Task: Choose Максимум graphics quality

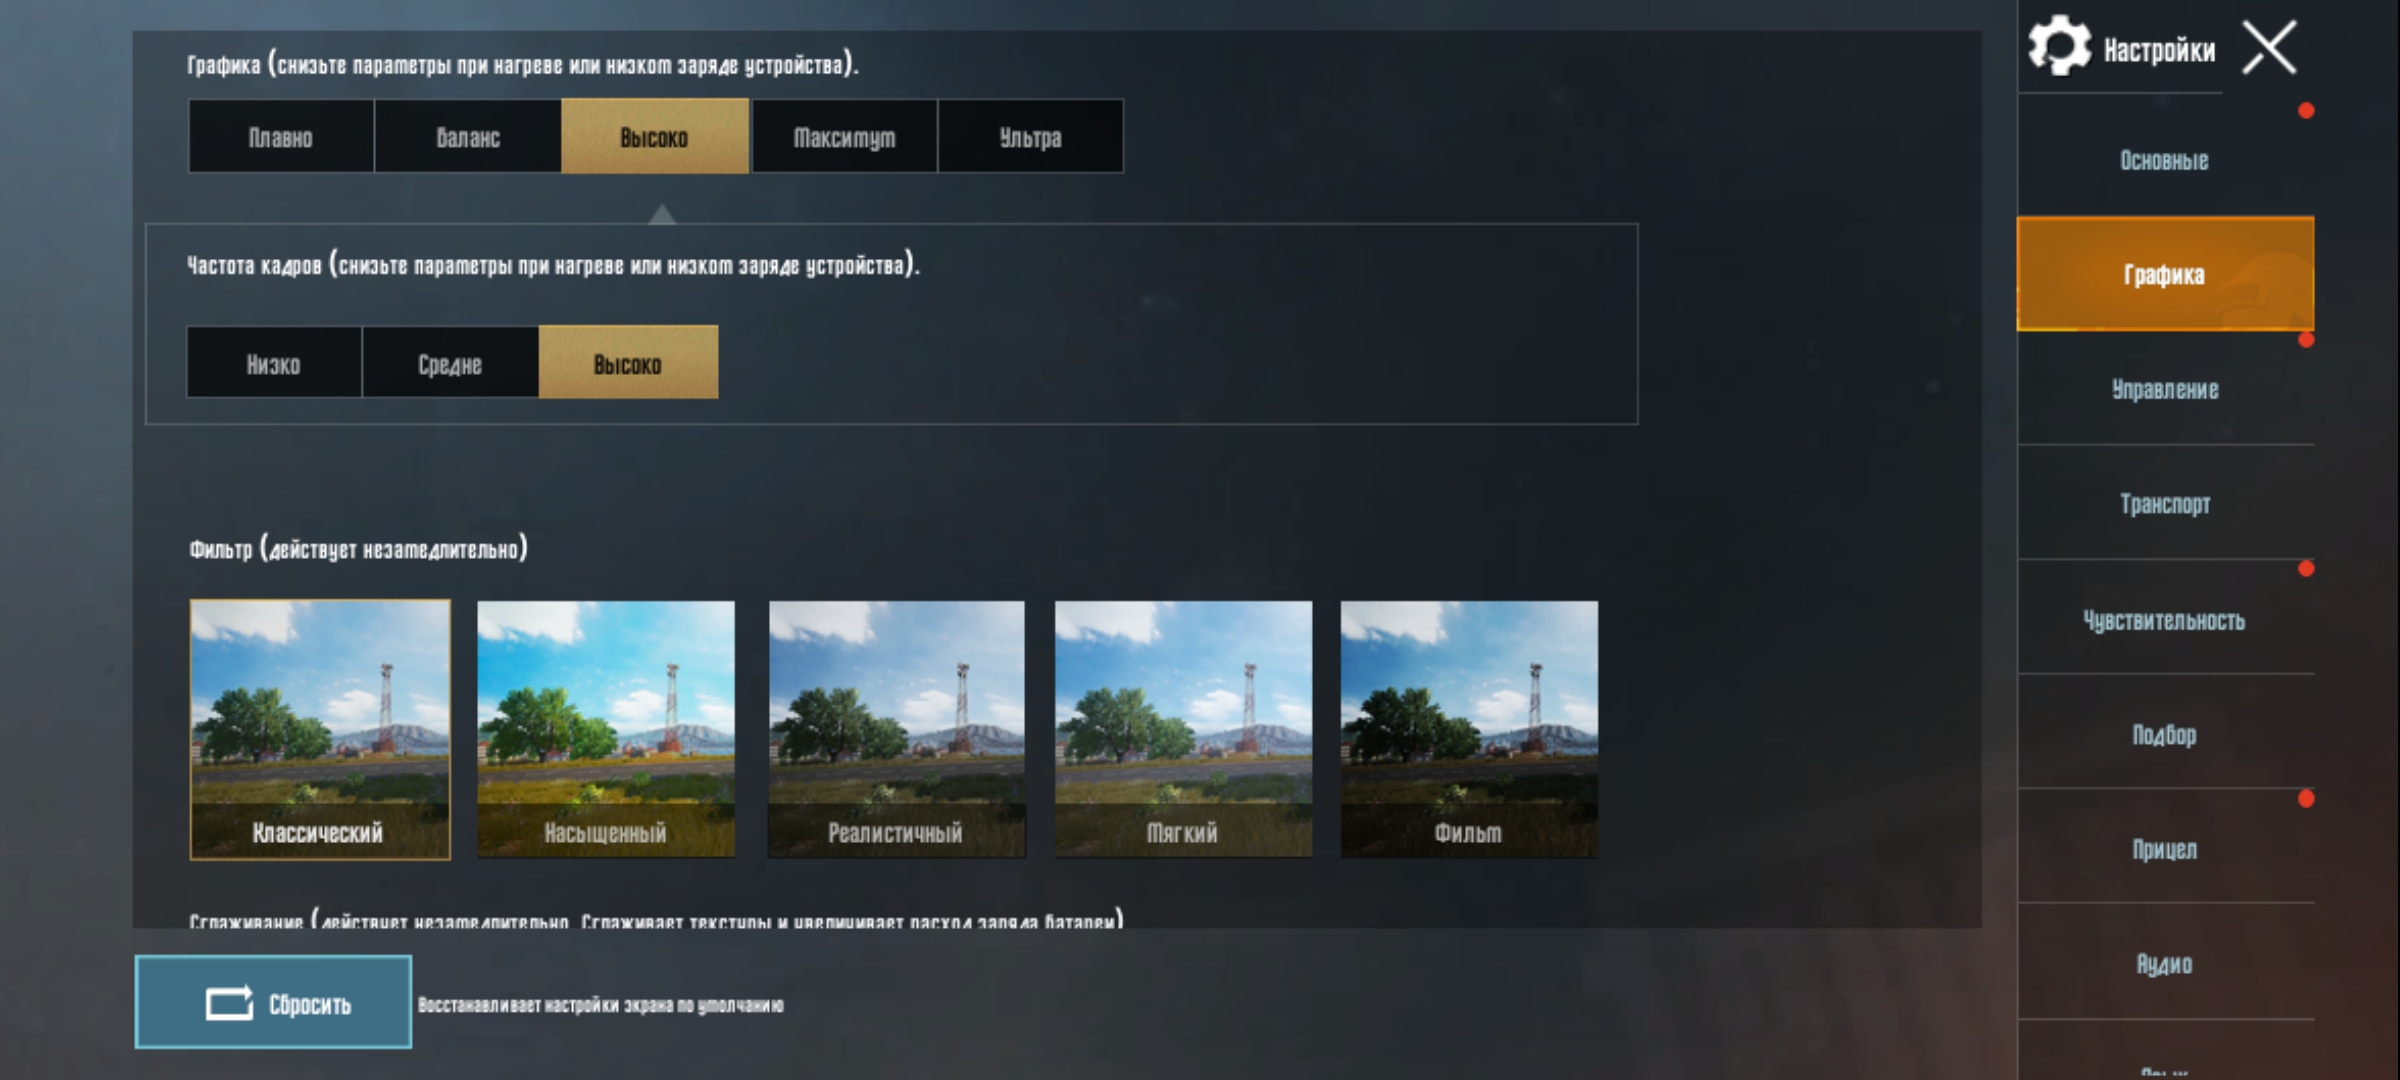Action: (844, 136)
